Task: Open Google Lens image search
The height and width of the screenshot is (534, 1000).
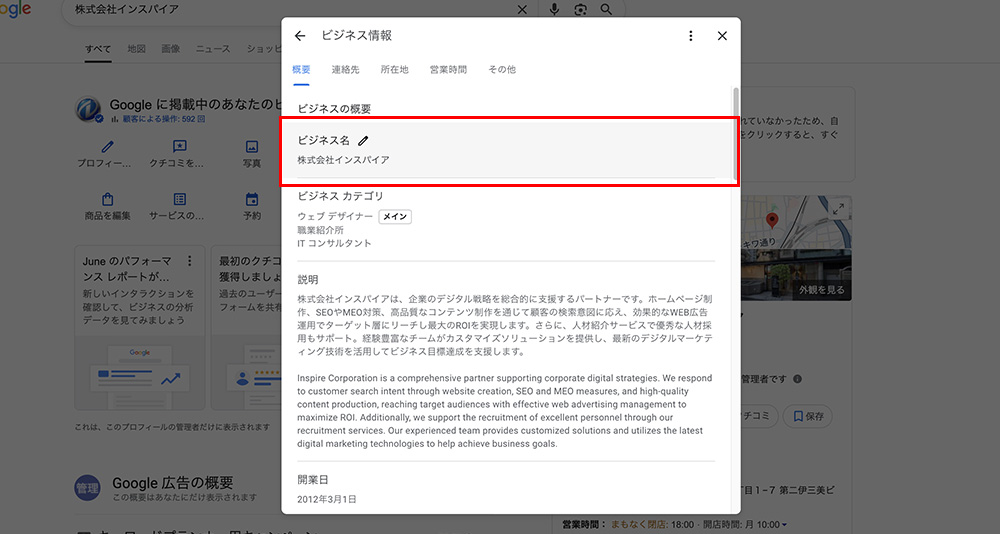Action: point(580,10)
